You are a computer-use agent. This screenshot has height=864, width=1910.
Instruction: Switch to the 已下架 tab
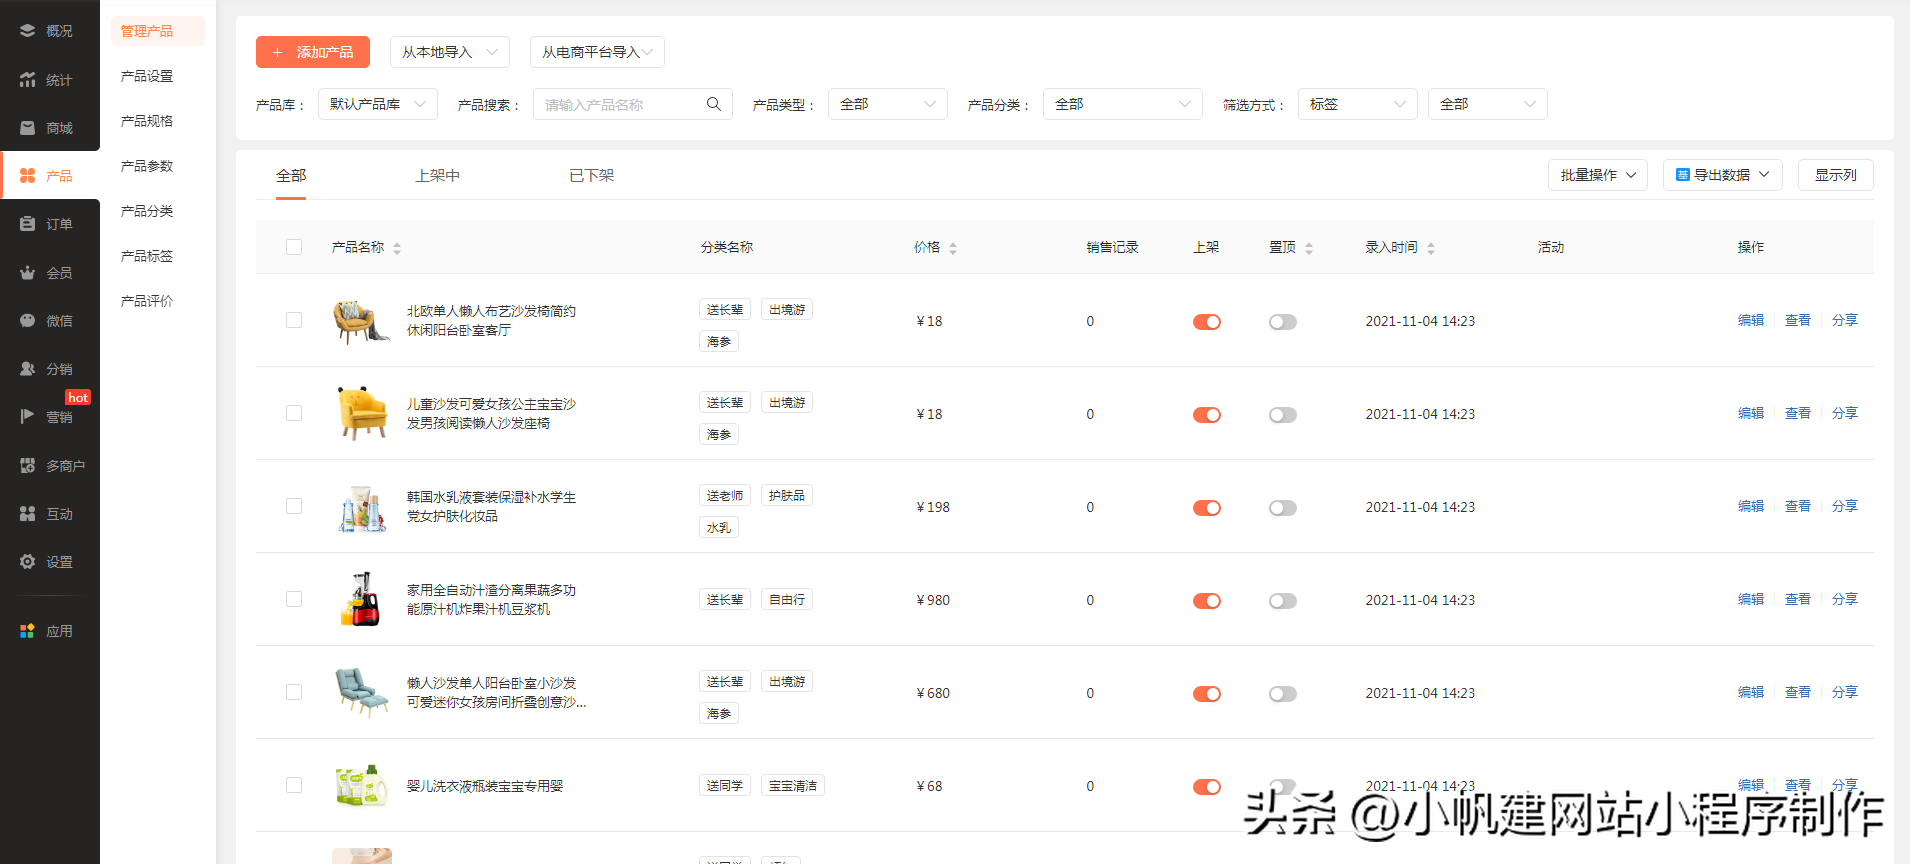point(591,176)
